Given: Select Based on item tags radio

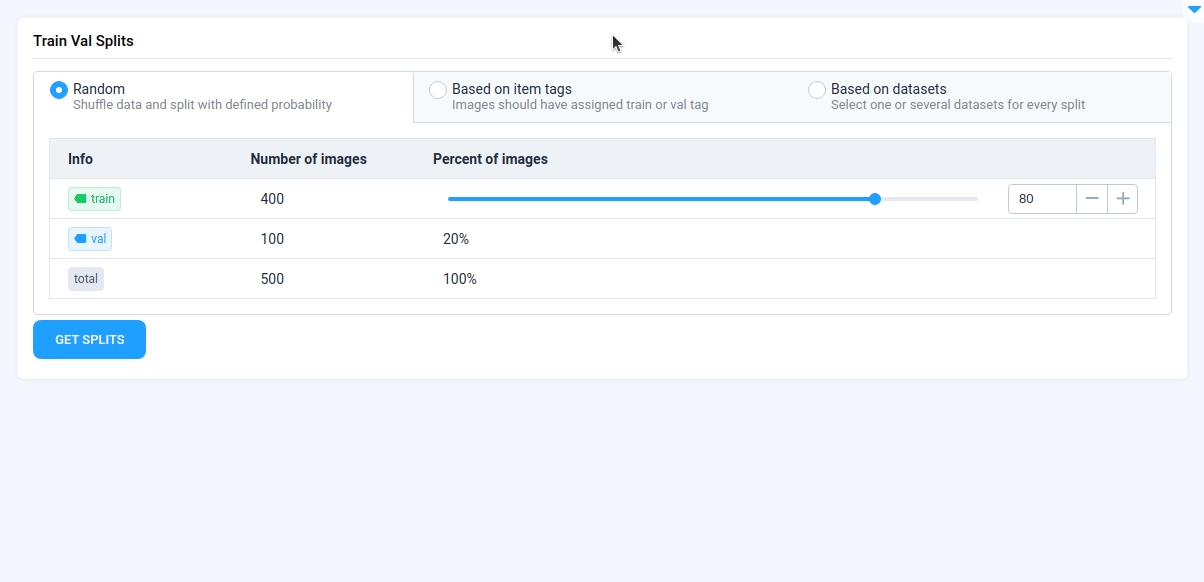Looking at the screenshot, I should [x=438, y=90].
